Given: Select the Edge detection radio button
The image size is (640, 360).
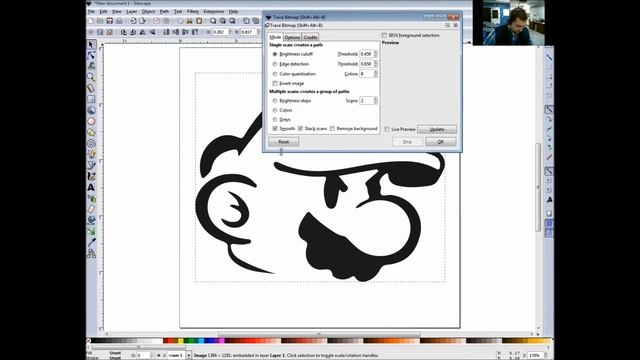Looking at the screenshot, I should pyautogui.click(x=275, y=64).
